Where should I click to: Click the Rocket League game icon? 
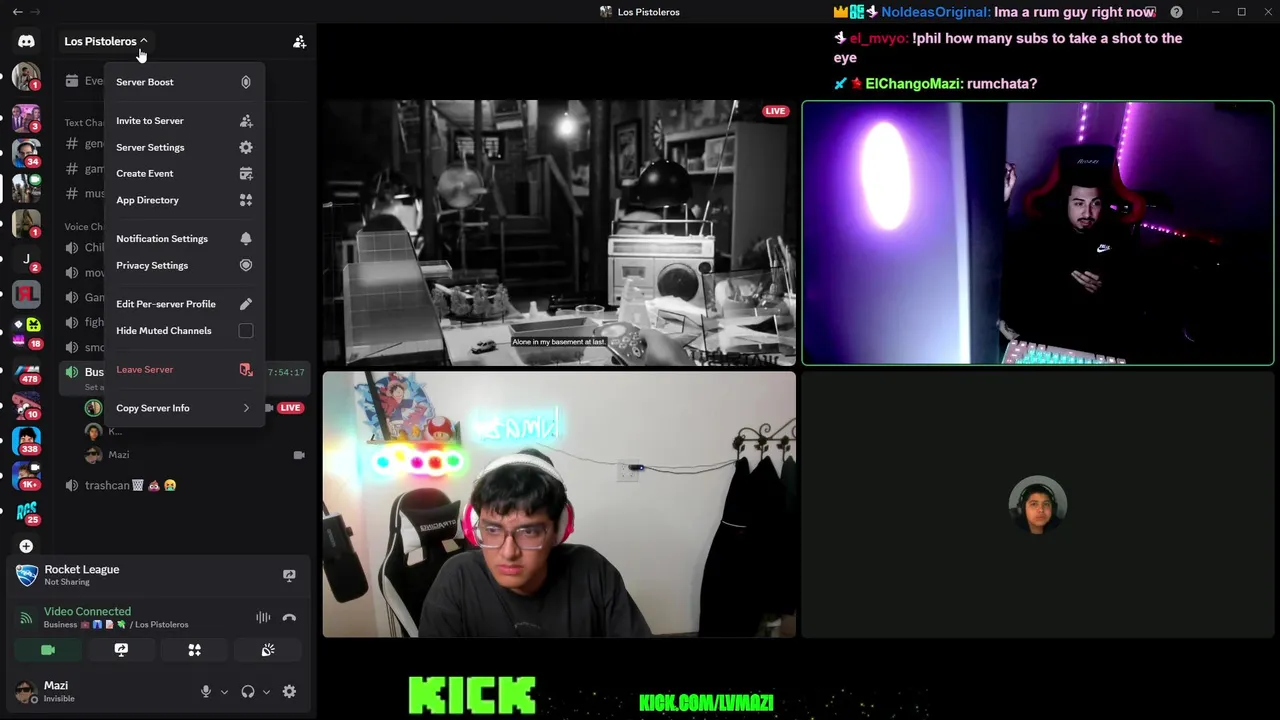click(26, 575)
